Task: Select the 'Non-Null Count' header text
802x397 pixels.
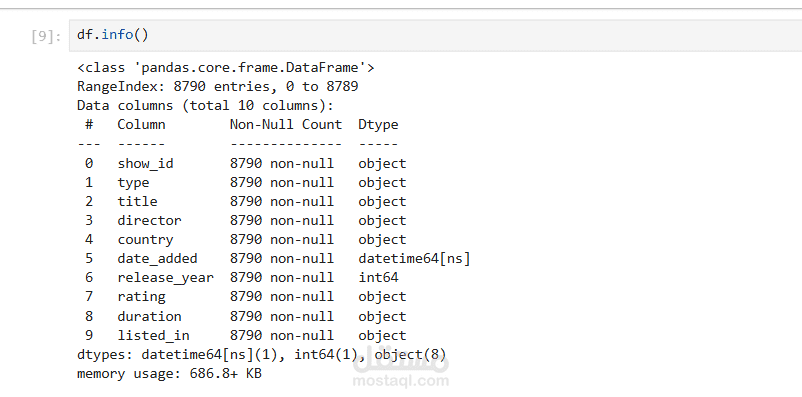Action: [285, 124]
